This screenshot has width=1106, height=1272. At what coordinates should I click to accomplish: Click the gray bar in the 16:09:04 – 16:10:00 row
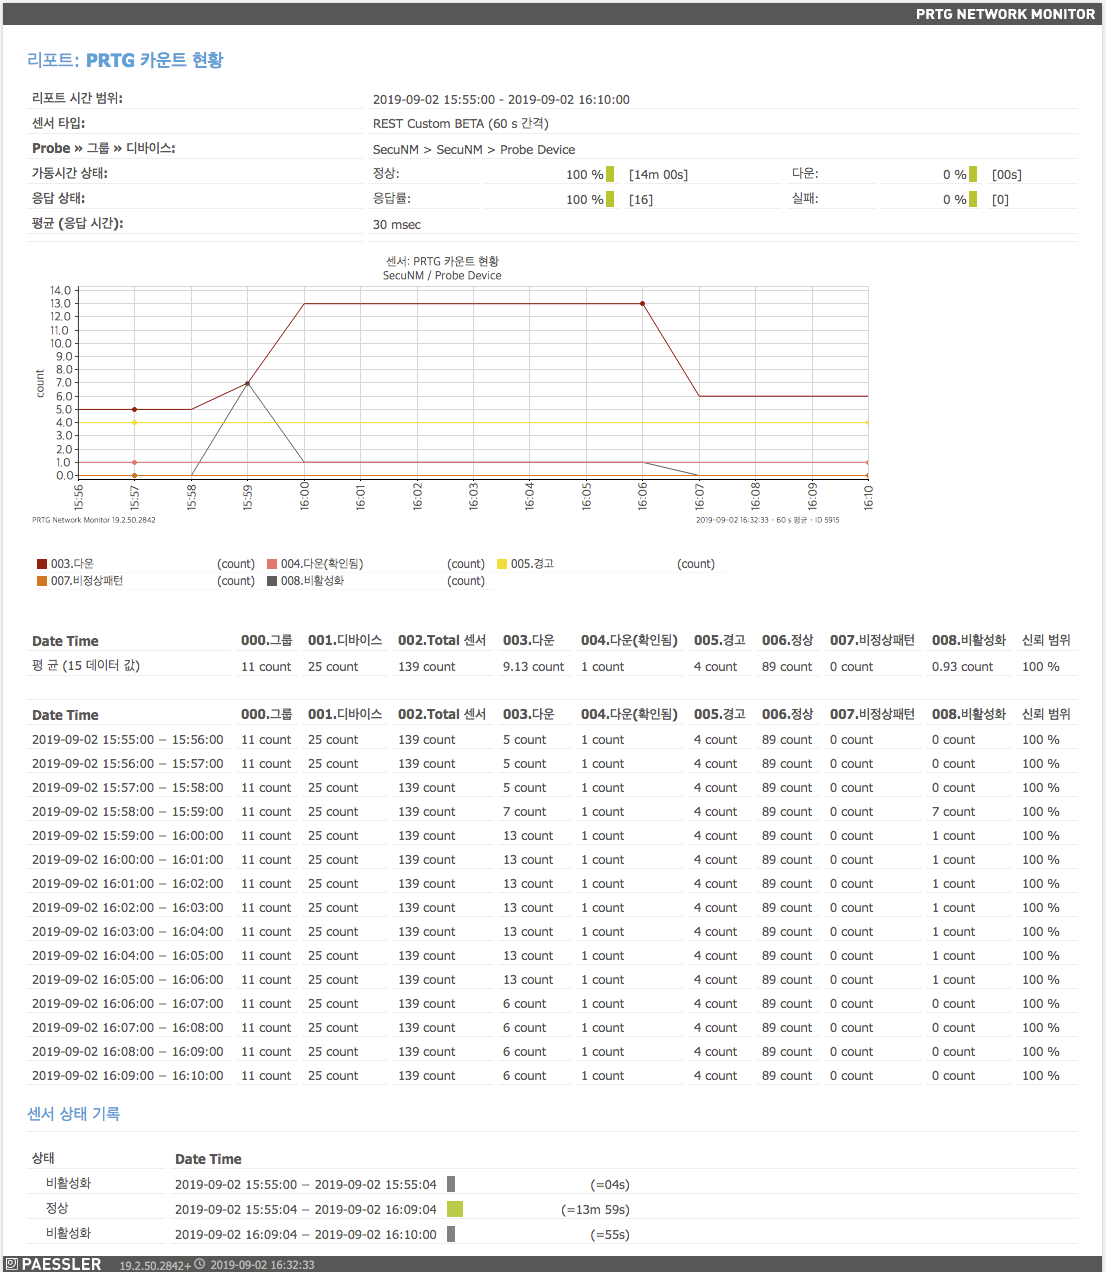451,1234
